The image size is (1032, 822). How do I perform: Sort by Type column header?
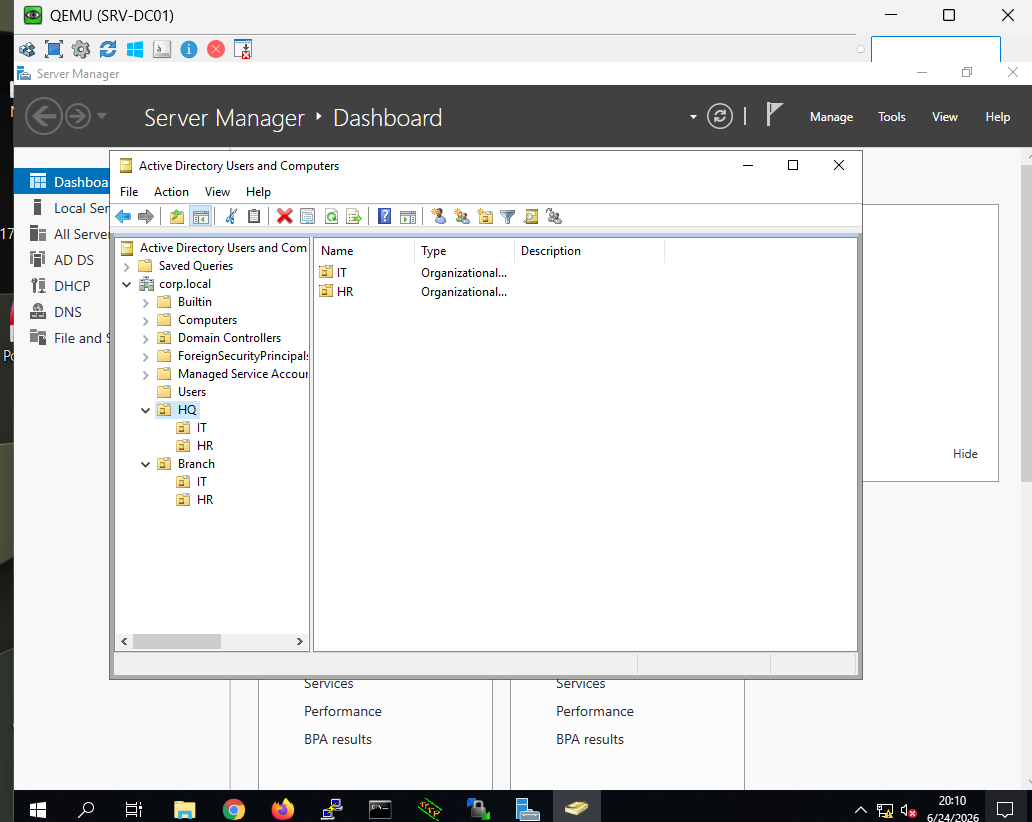(x=463, y=251)
